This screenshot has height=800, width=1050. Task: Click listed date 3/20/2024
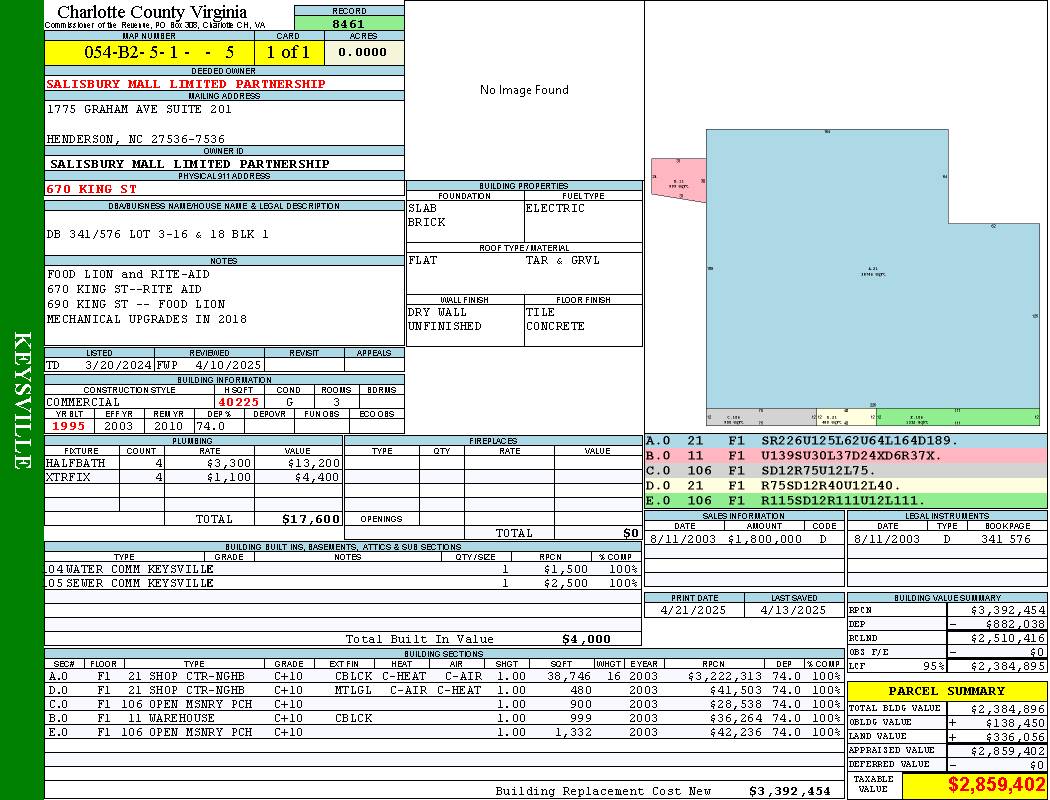coord(118,366)
